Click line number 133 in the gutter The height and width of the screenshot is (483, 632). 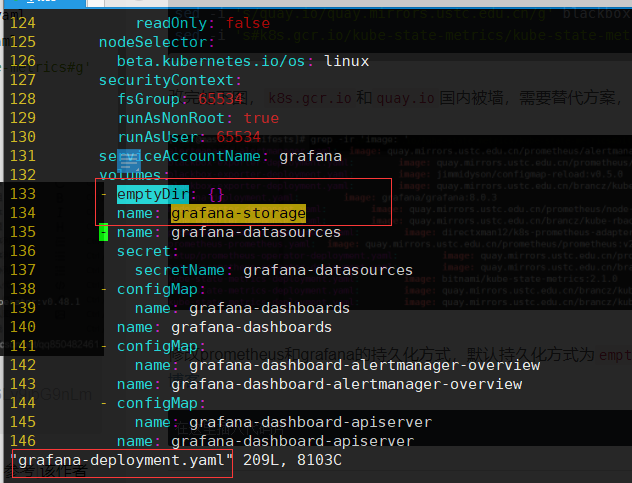point(23,194)
